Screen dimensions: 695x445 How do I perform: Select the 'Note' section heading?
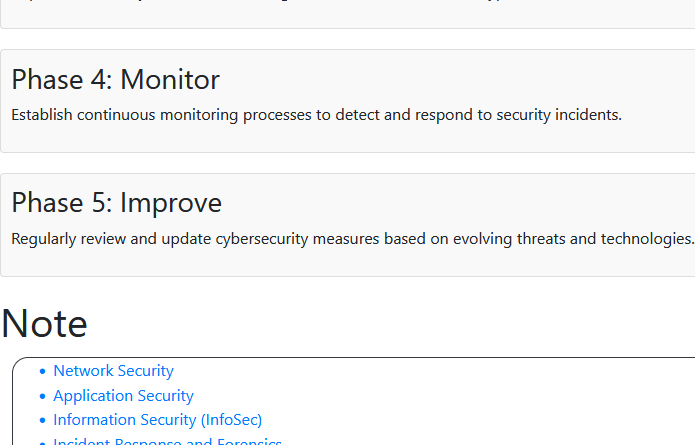44,324
